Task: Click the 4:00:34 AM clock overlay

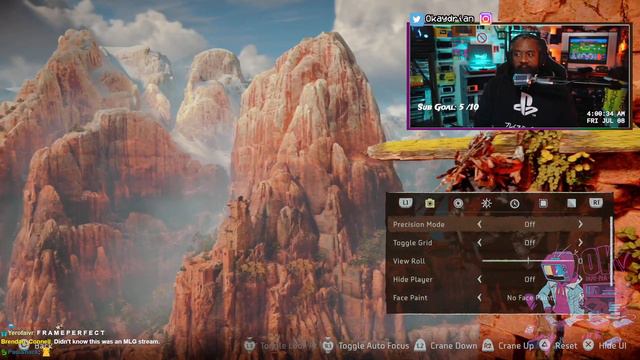Action: [606, 113]
